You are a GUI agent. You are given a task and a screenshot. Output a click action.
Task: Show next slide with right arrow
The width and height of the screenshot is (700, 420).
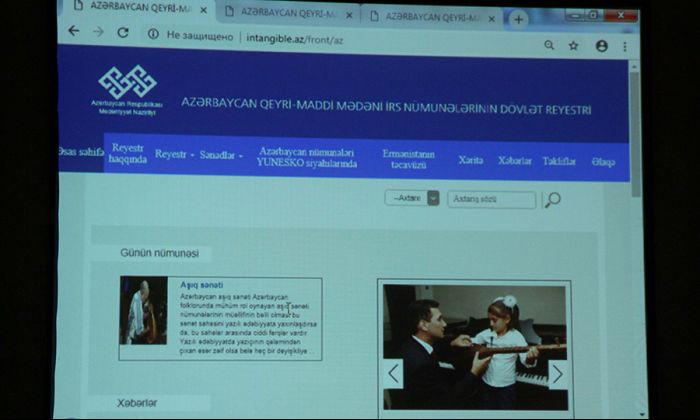tap(558, 375)
